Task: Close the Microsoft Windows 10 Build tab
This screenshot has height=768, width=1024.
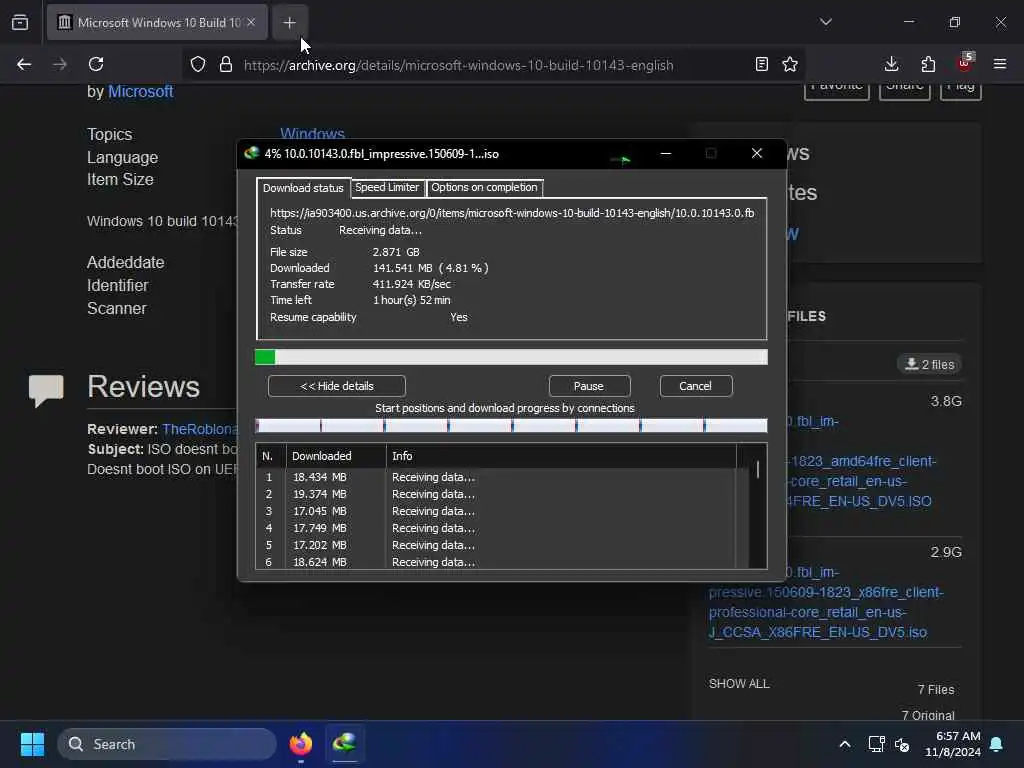Action: 251,22
